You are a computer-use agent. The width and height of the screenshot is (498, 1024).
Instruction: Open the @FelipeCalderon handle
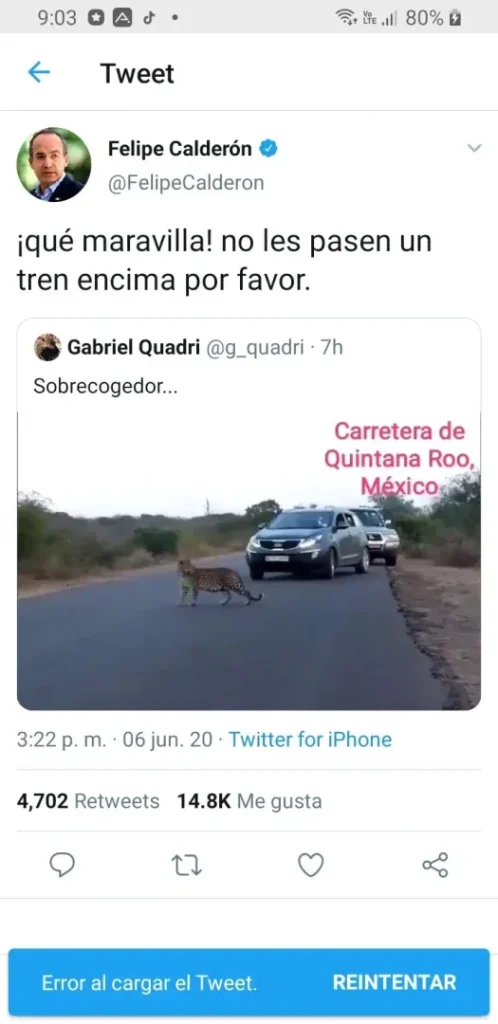tap(186, 183)
